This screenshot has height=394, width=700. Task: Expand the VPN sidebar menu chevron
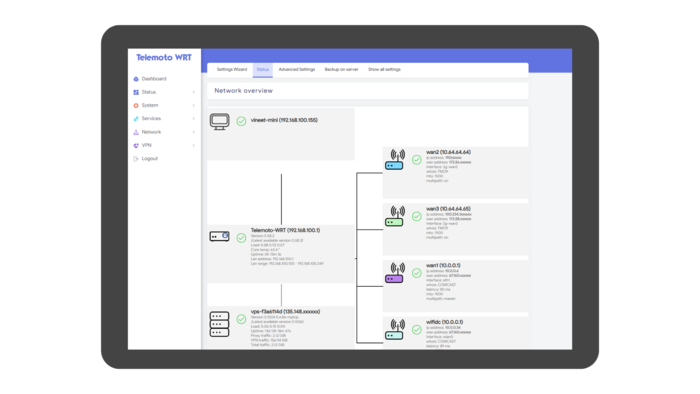[x=194, y=145]
